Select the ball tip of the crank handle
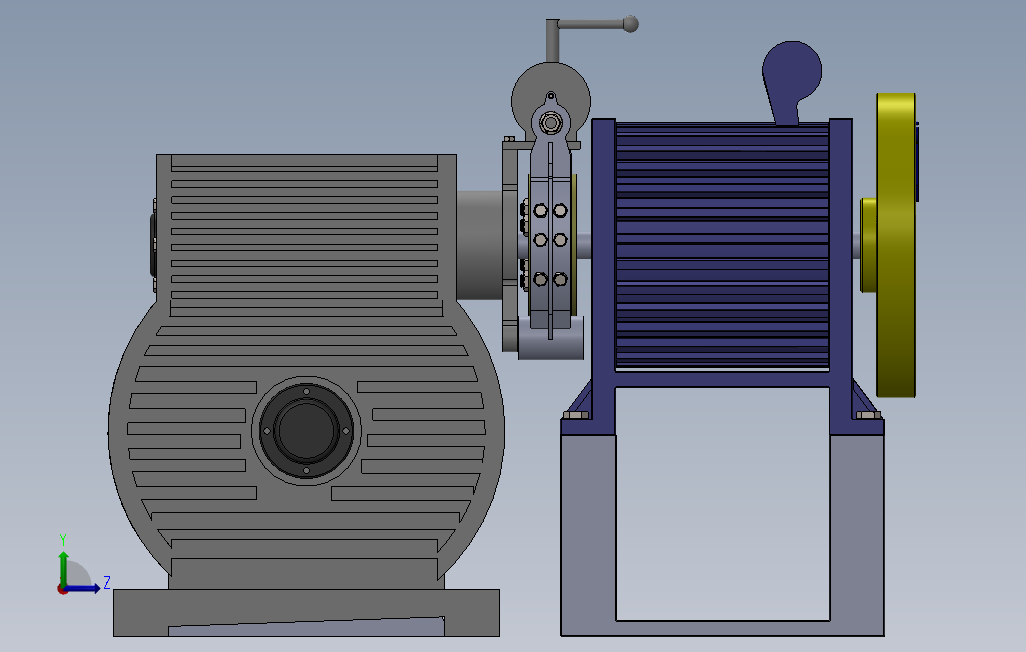 (x=630, y=24)
